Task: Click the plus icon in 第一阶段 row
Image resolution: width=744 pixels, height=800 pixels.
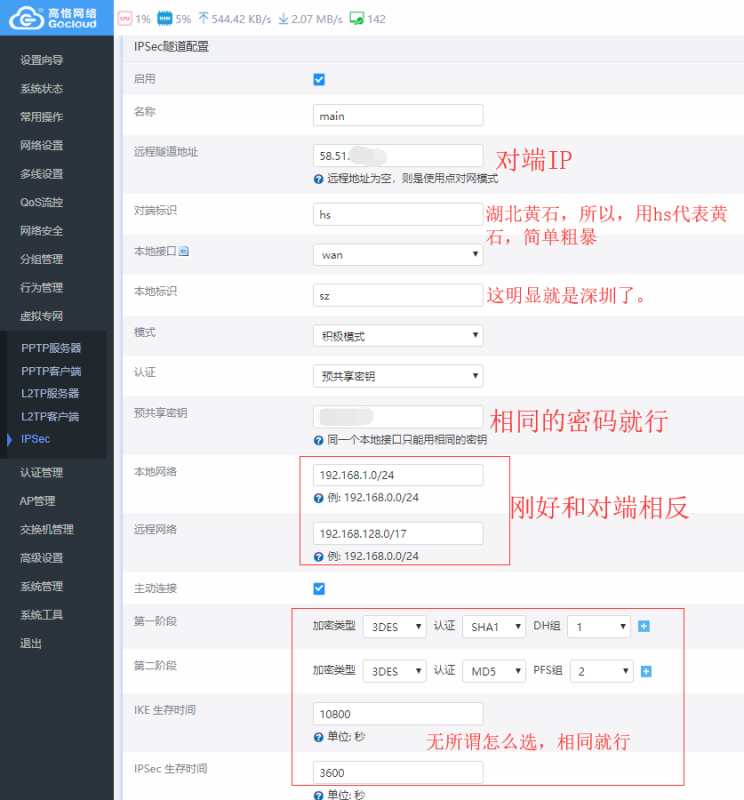Action: [x=644, y=626]
